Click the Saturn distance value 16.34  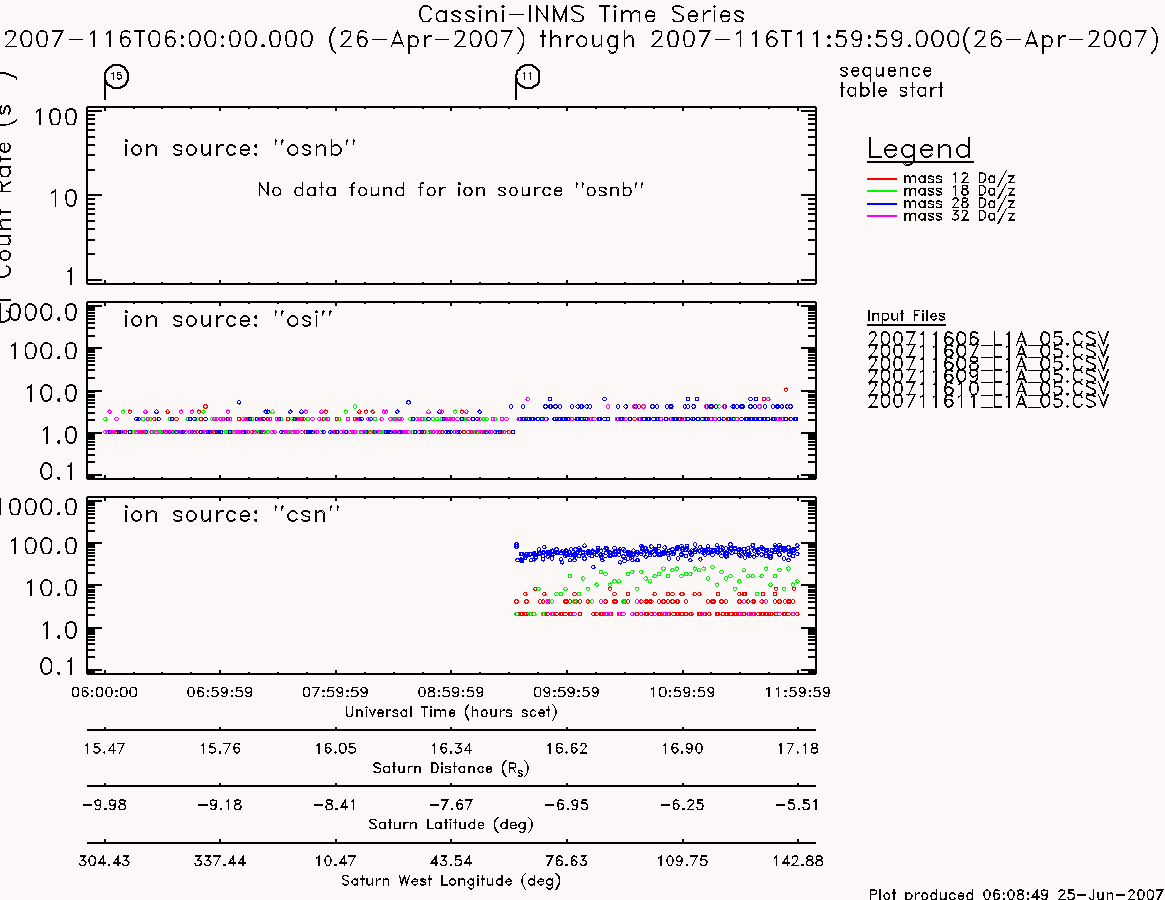coord(451,748)
